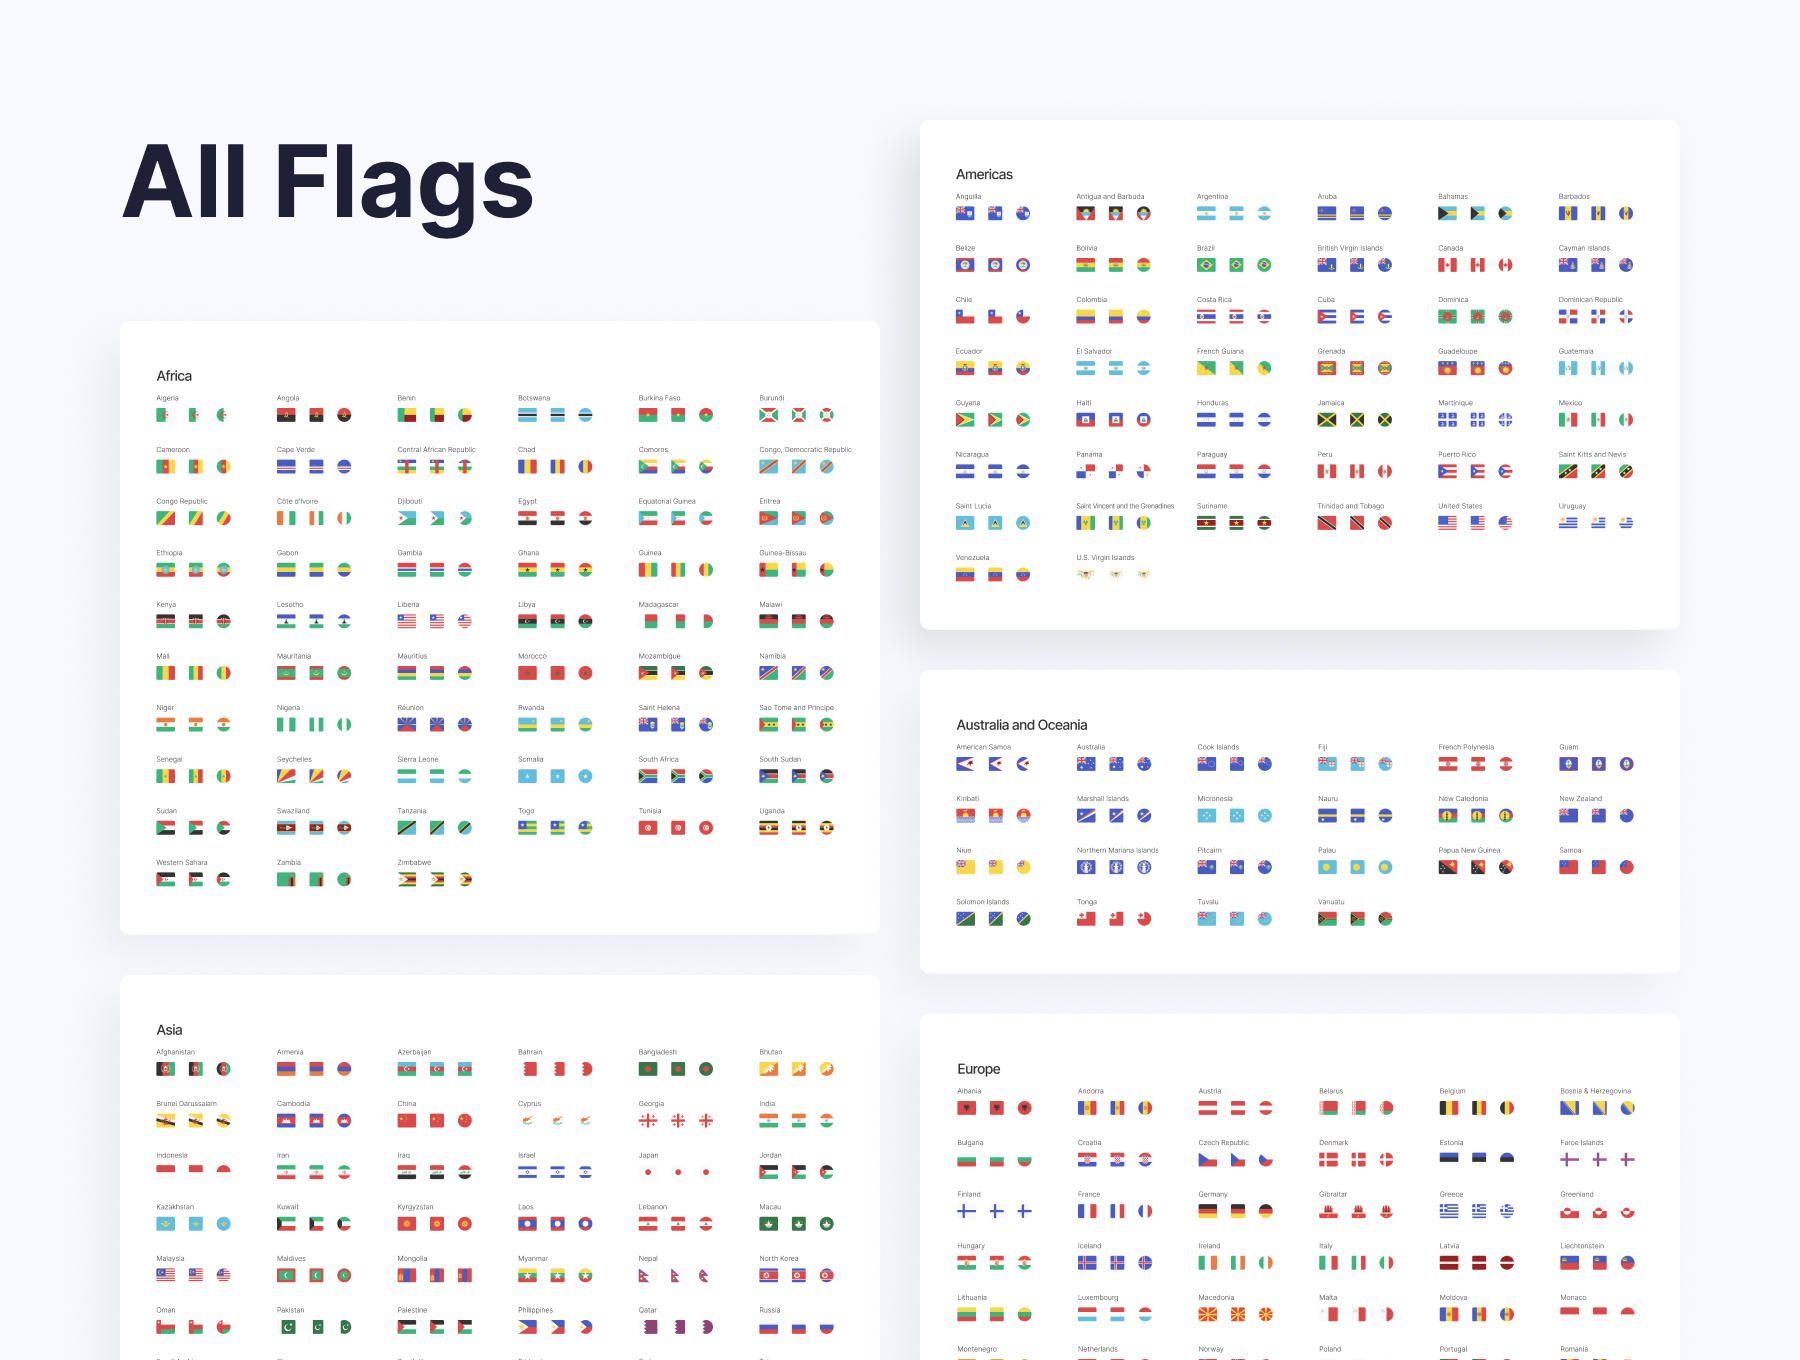Click the rectangular India flag icon
1800x1360 pixels.
click(x=768, y=1121)
